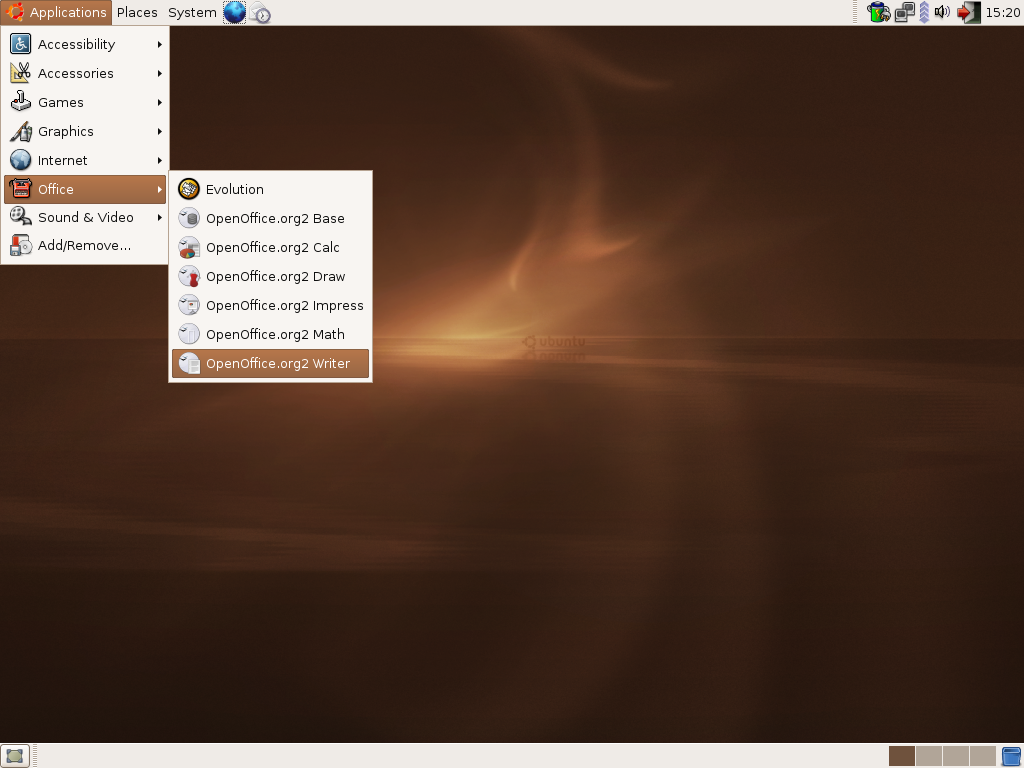Viewport: 1024px width, 768px height.
Task: Open the volume control speaker icon
Action: pos(942,12)
